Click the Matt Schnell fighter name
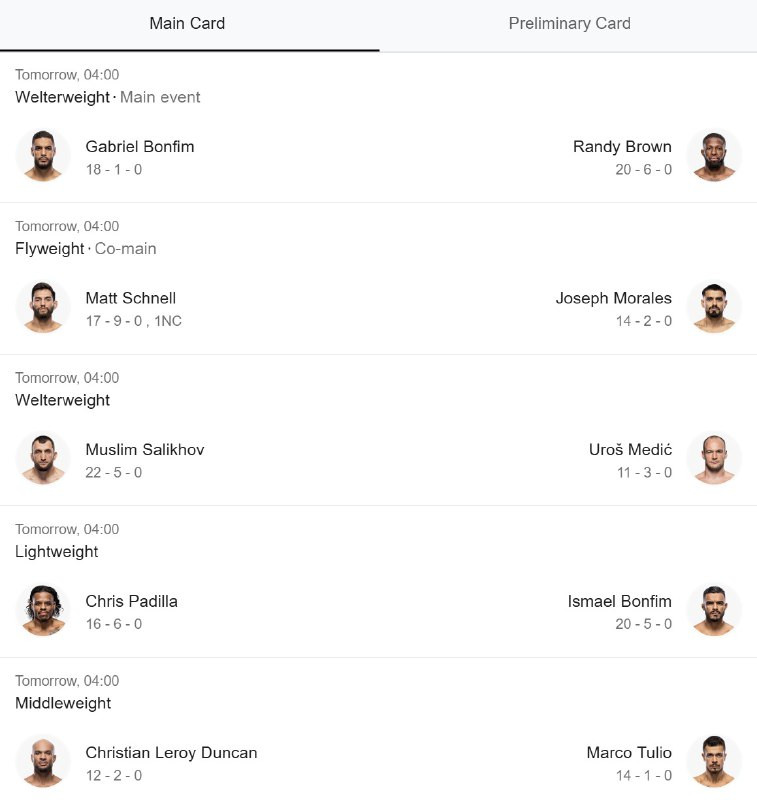The image size is (757, 800). click(131, 298)
